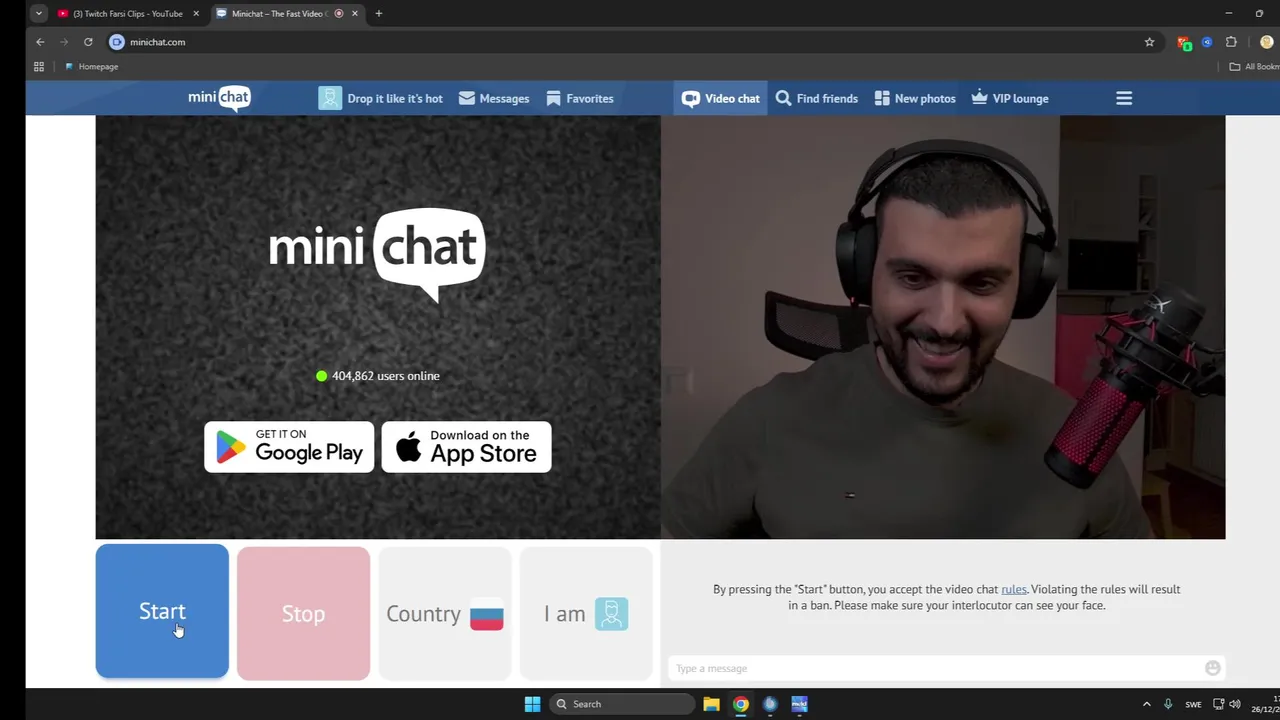Click the minichat logo in navbar
Viewport: 1280px width, 720px height.
tap(219, 98)
